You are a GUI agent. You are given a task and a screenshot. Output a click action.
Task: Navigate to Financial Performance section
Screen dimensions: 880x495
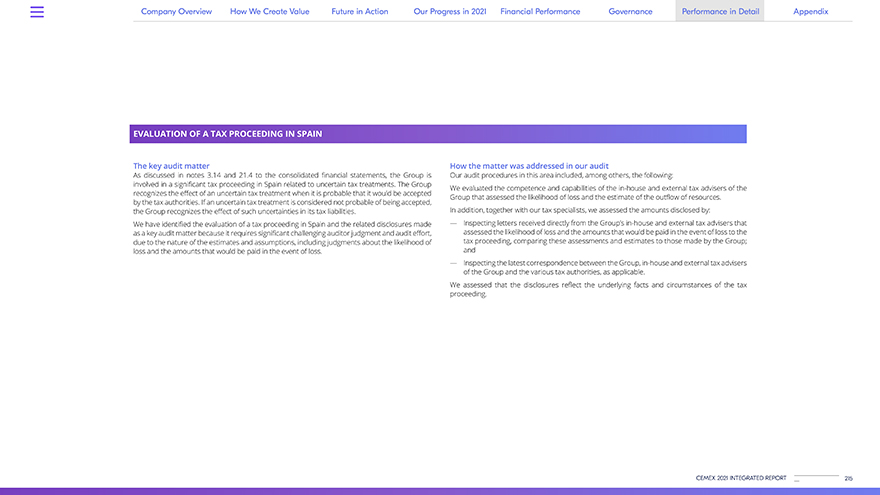[540, 12]
